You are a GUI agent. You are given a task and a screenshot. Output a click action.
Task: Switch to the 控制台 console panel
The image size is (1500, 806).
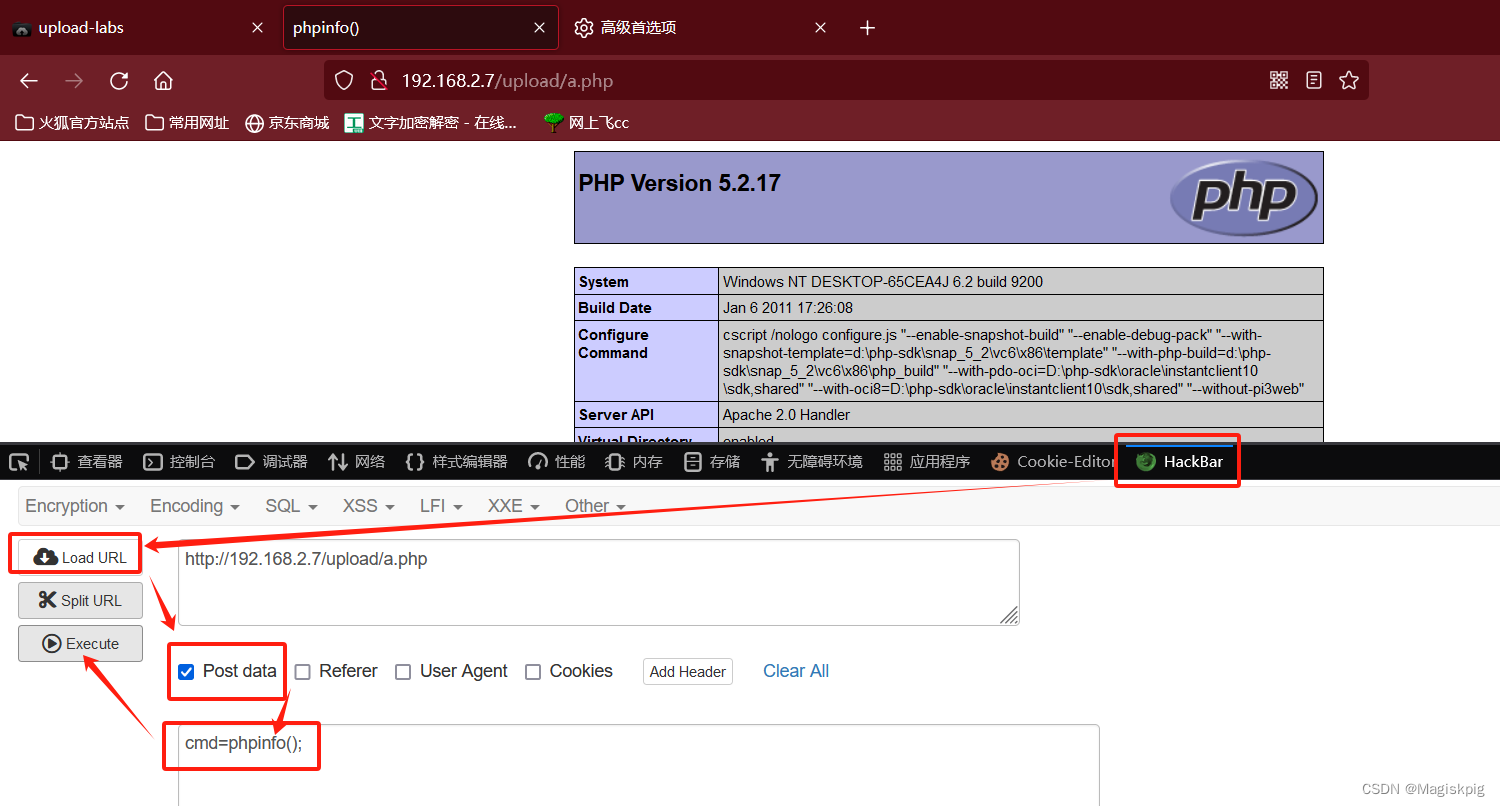point(179,461)
